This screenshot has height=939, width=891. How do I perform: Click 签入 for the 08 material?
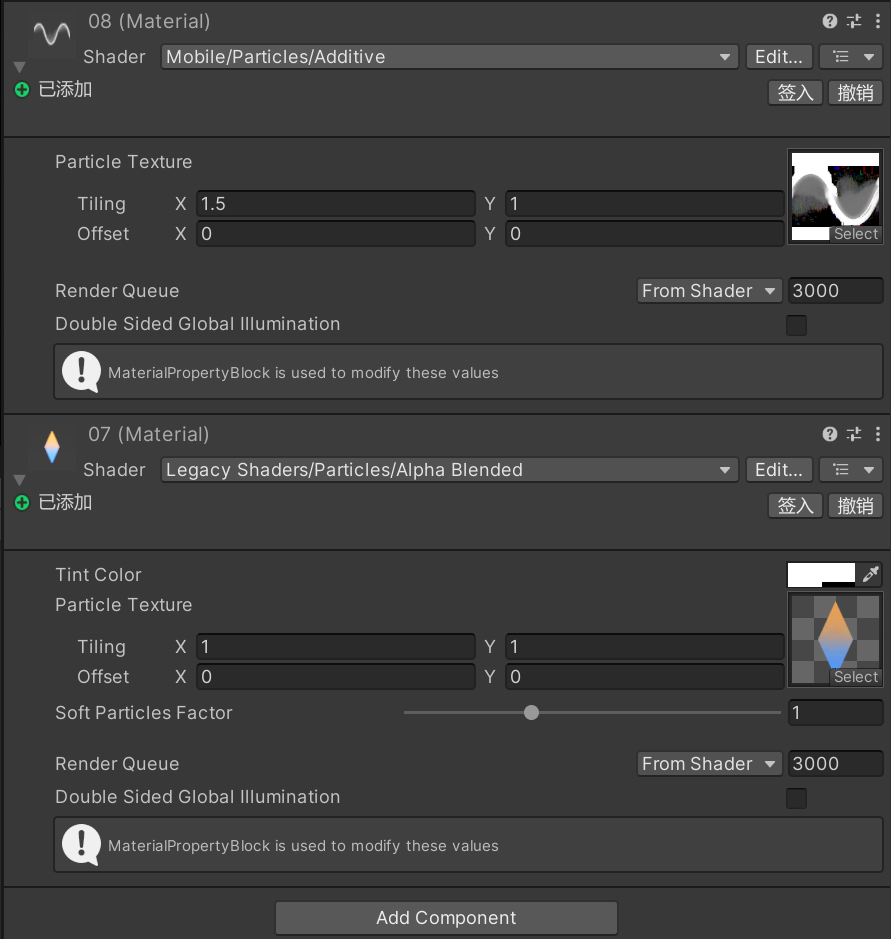pyautogui.click(x=795, y=93)
